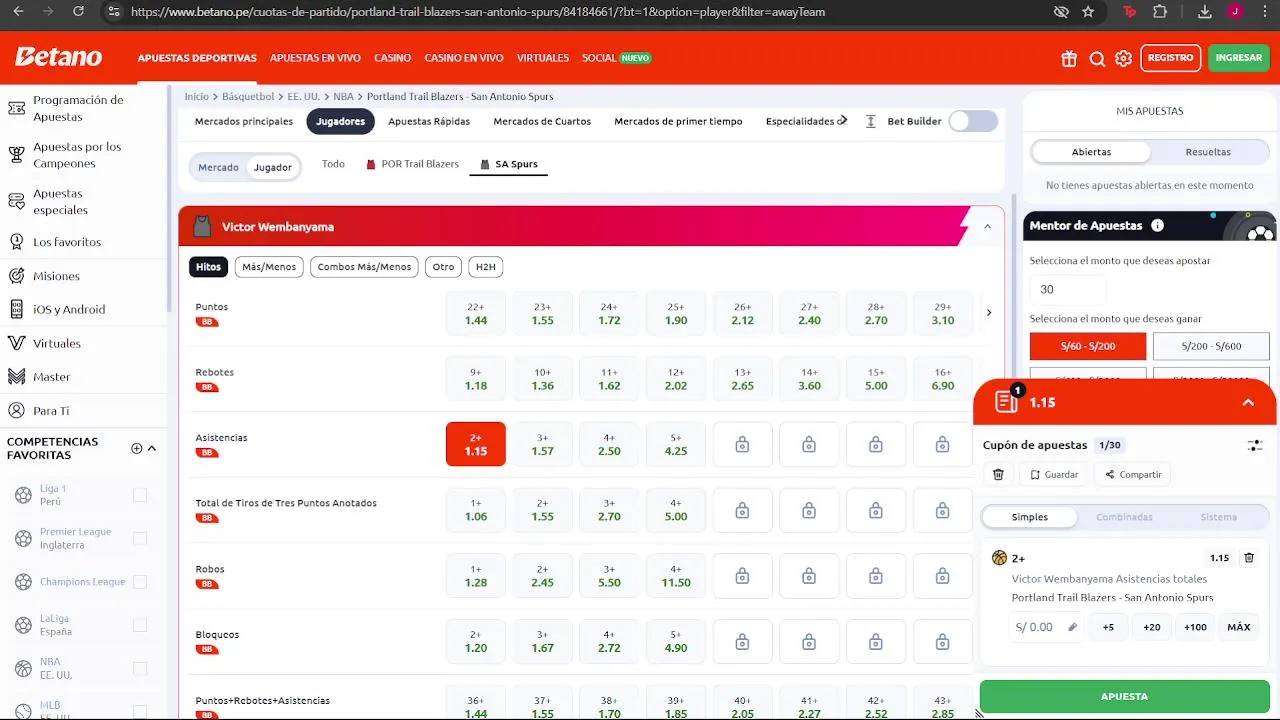Open browser extensions puzzle icon

click(1160, 12)
